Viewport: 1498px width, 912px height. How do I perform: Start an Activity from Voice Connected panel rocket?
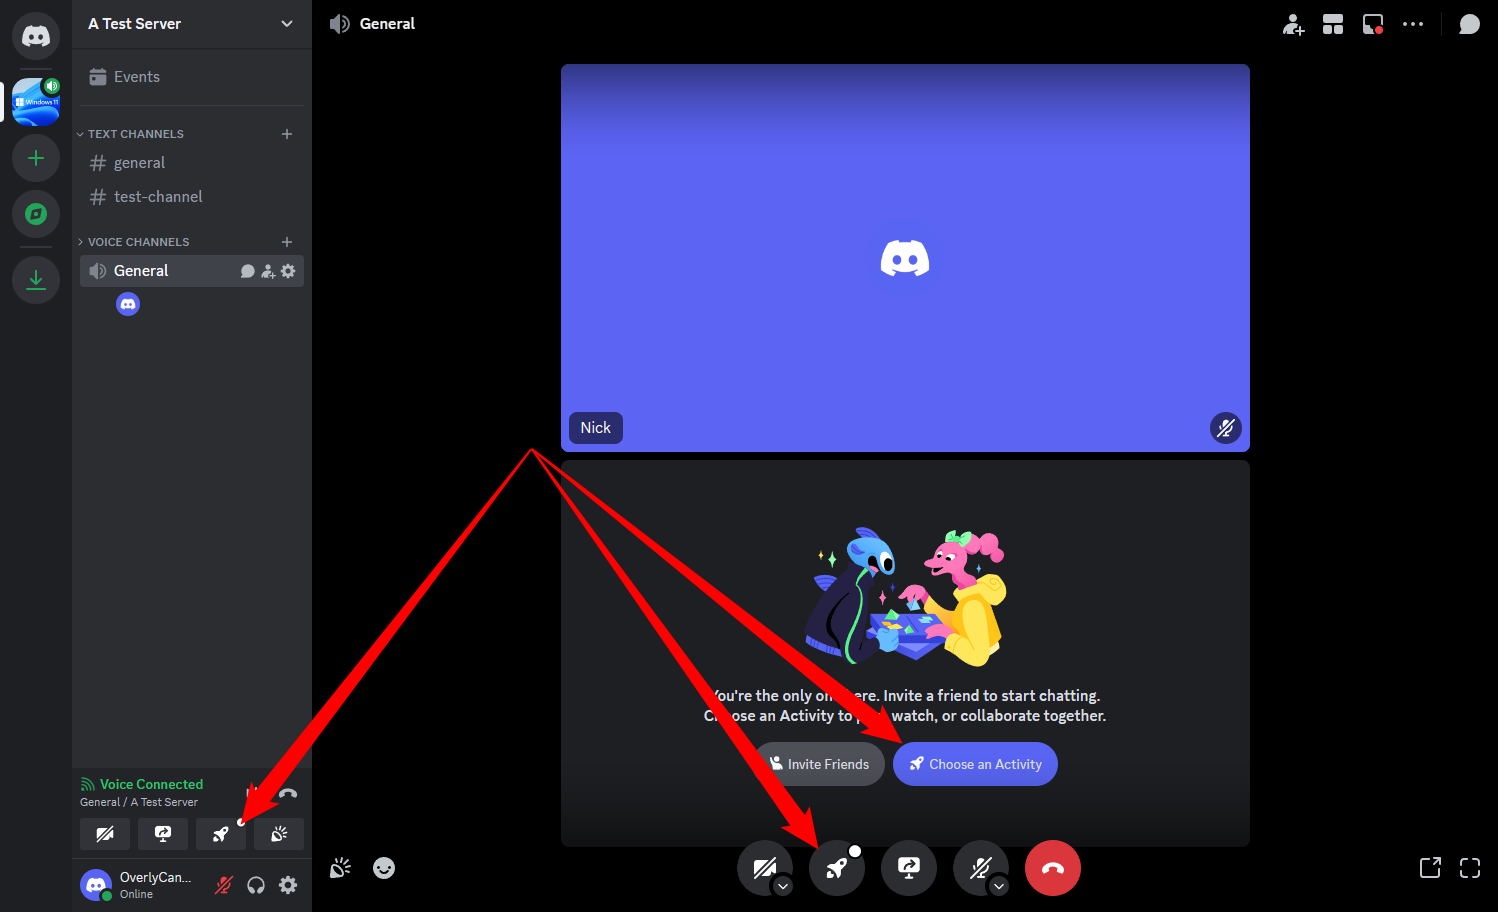221,834
